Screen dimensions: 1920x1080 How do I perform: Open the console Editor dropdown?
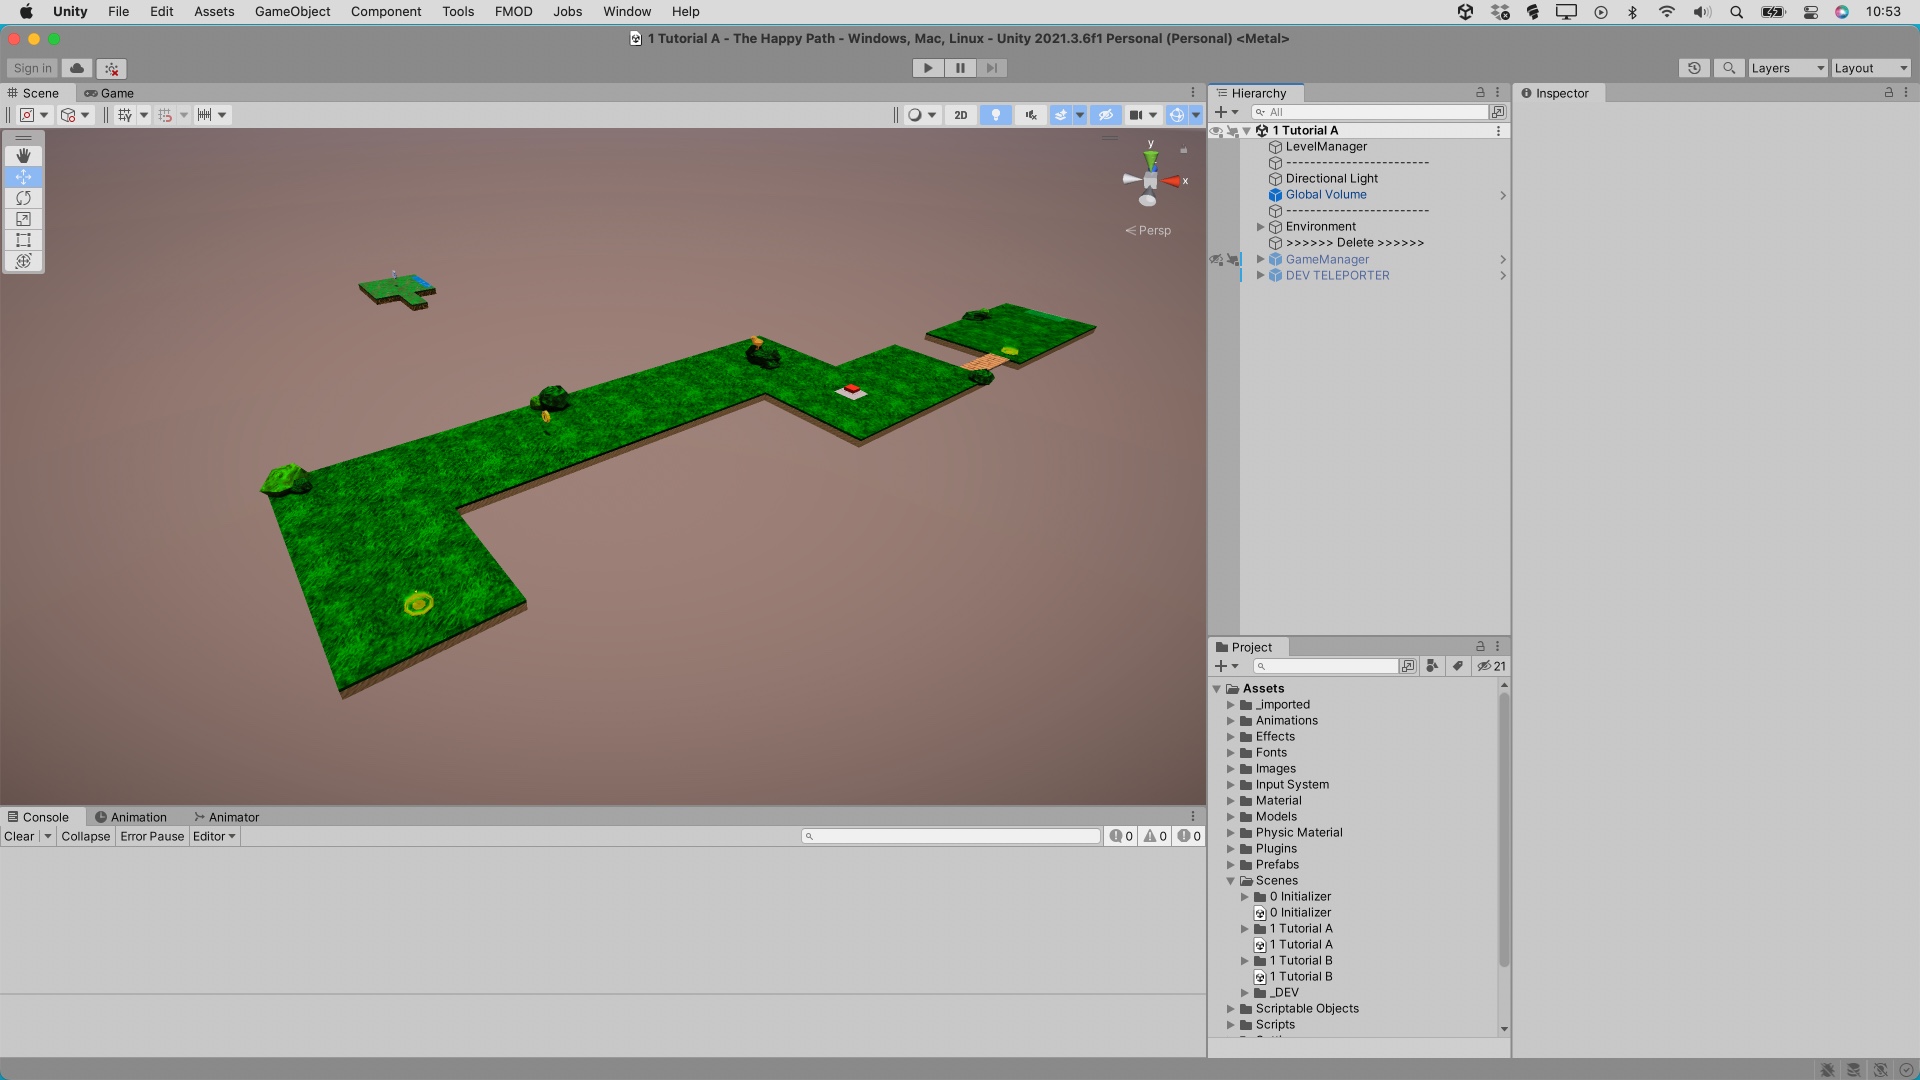tap(214, 837)
